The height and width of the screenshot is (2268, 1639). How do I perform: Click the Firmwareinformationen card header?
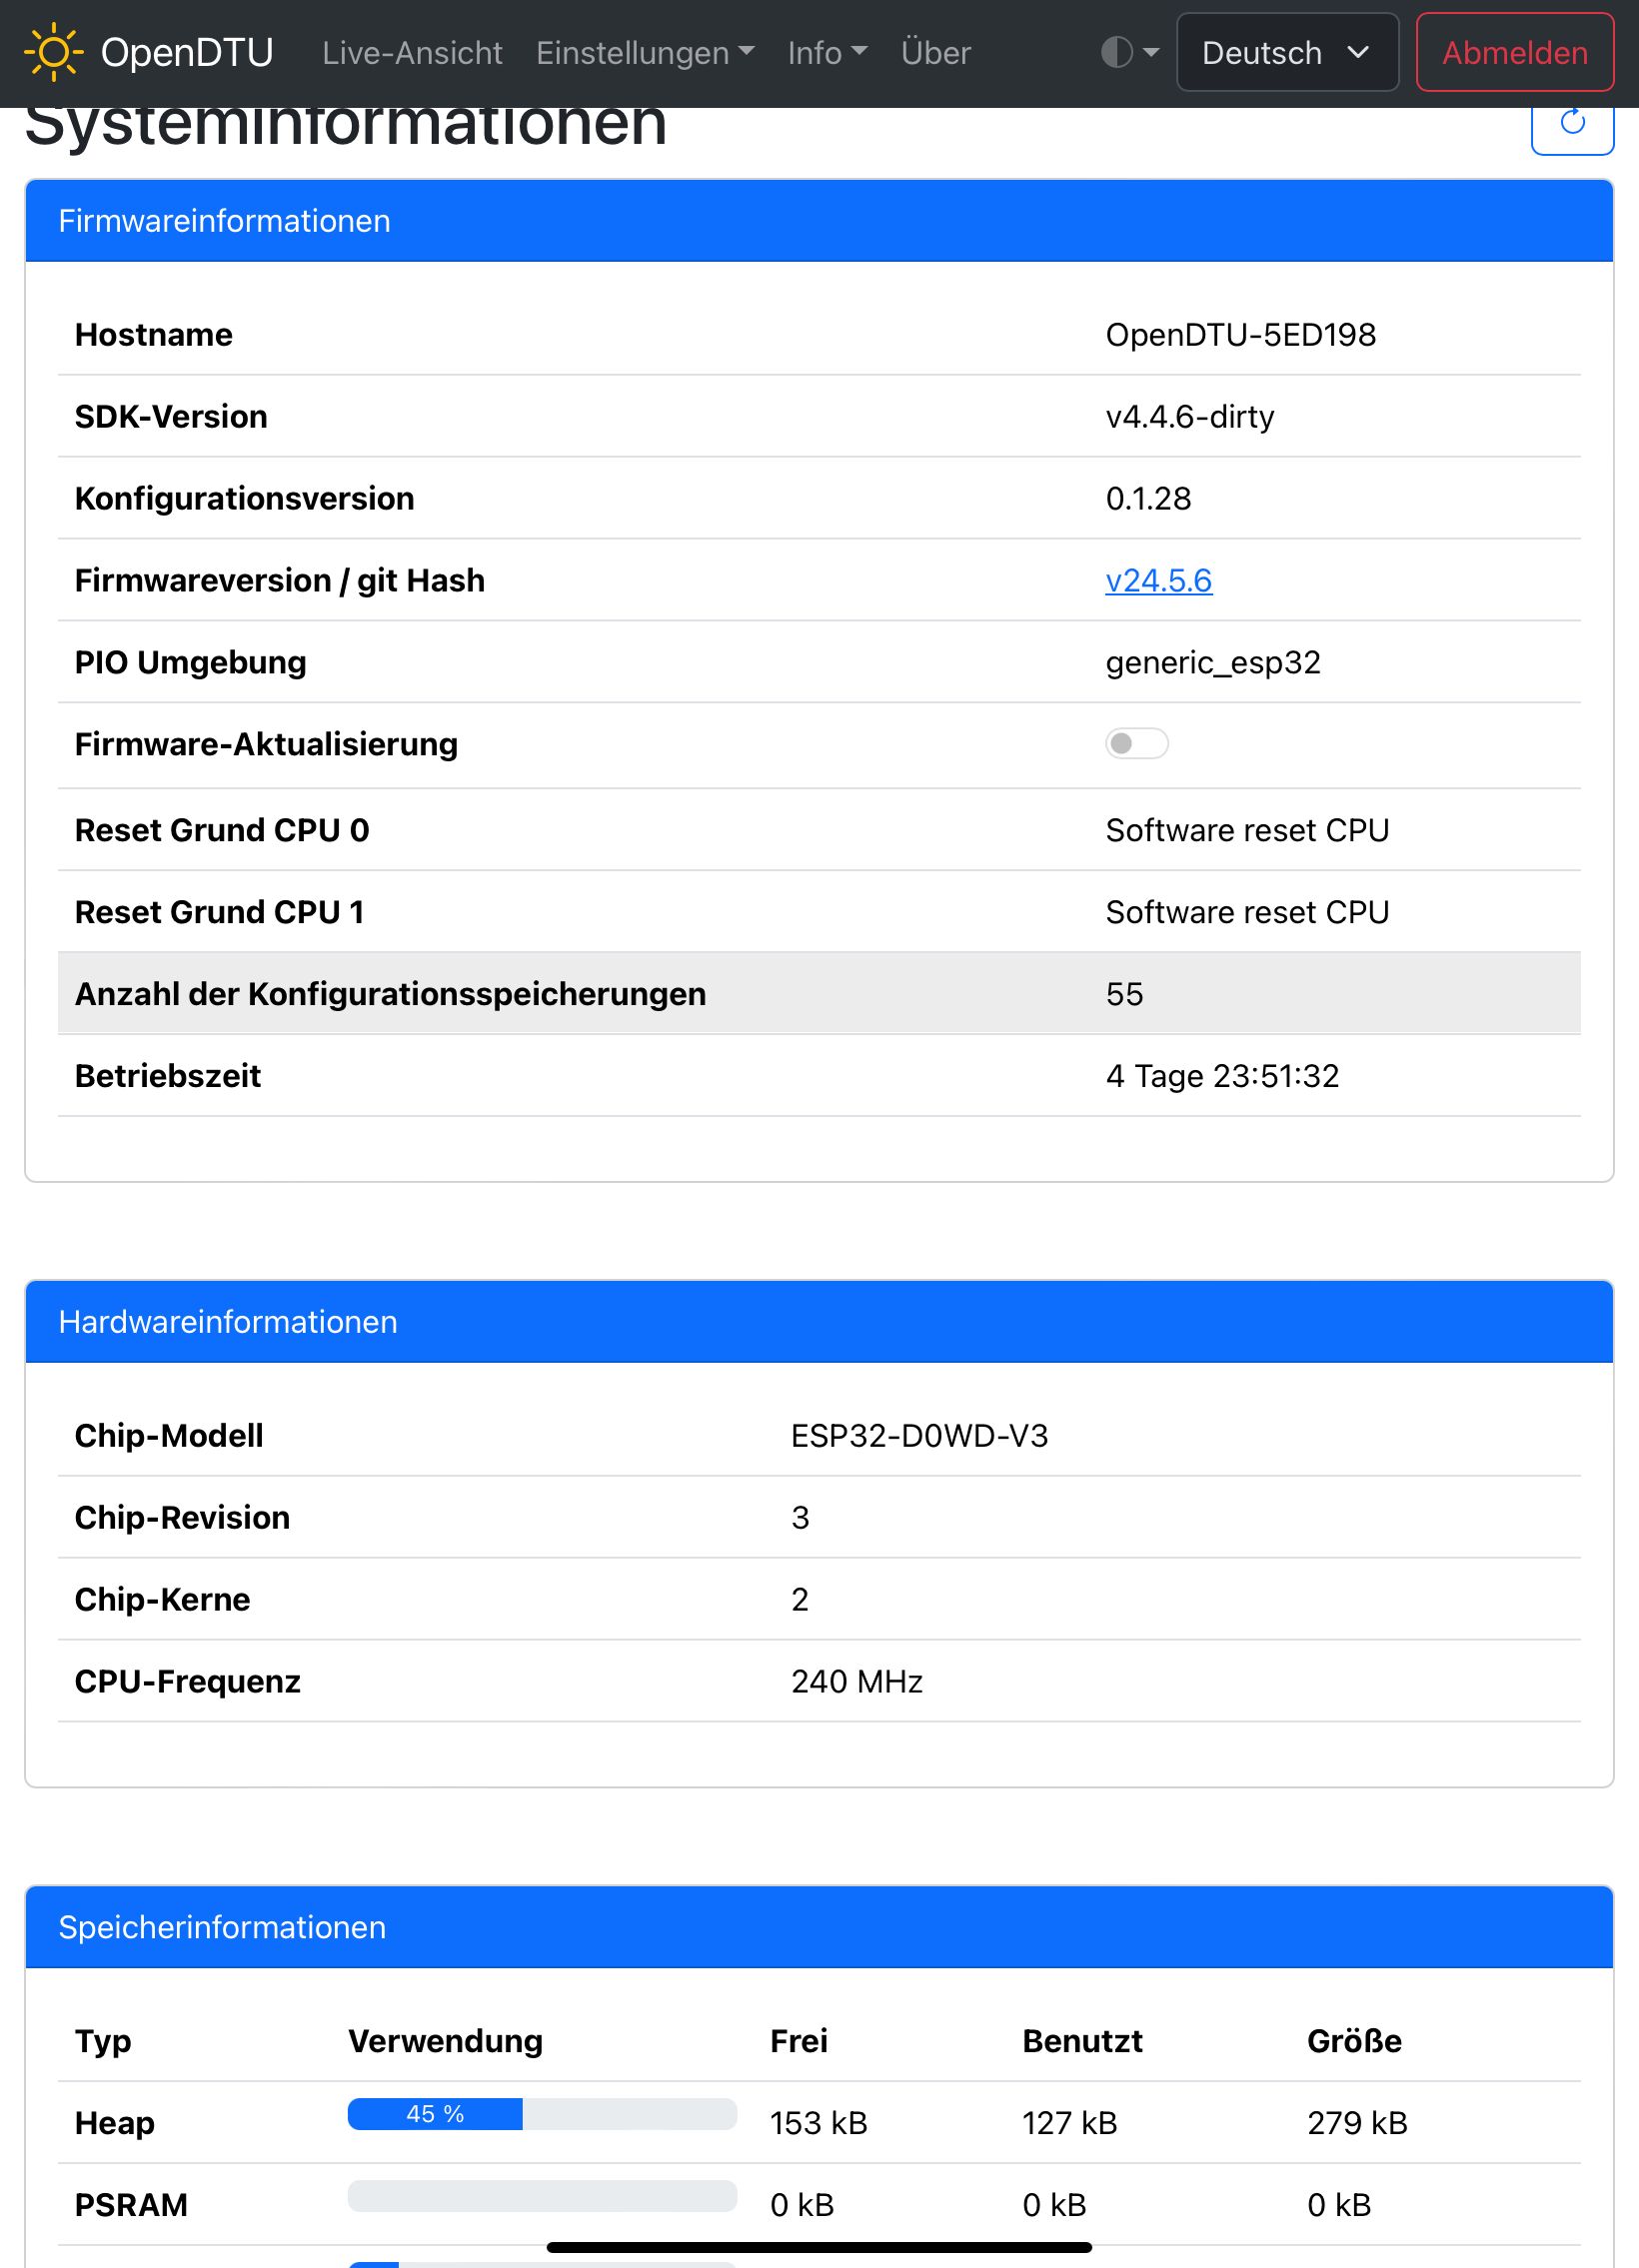pyautogui.click(x=819, y=221)
